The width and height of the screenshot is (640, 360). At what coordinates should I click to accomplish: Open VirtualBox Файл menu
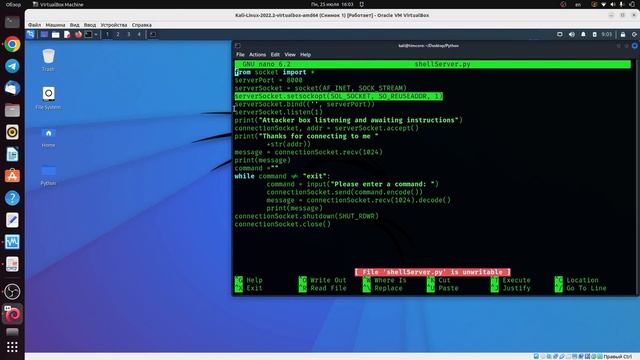click(x=34, y=25)
